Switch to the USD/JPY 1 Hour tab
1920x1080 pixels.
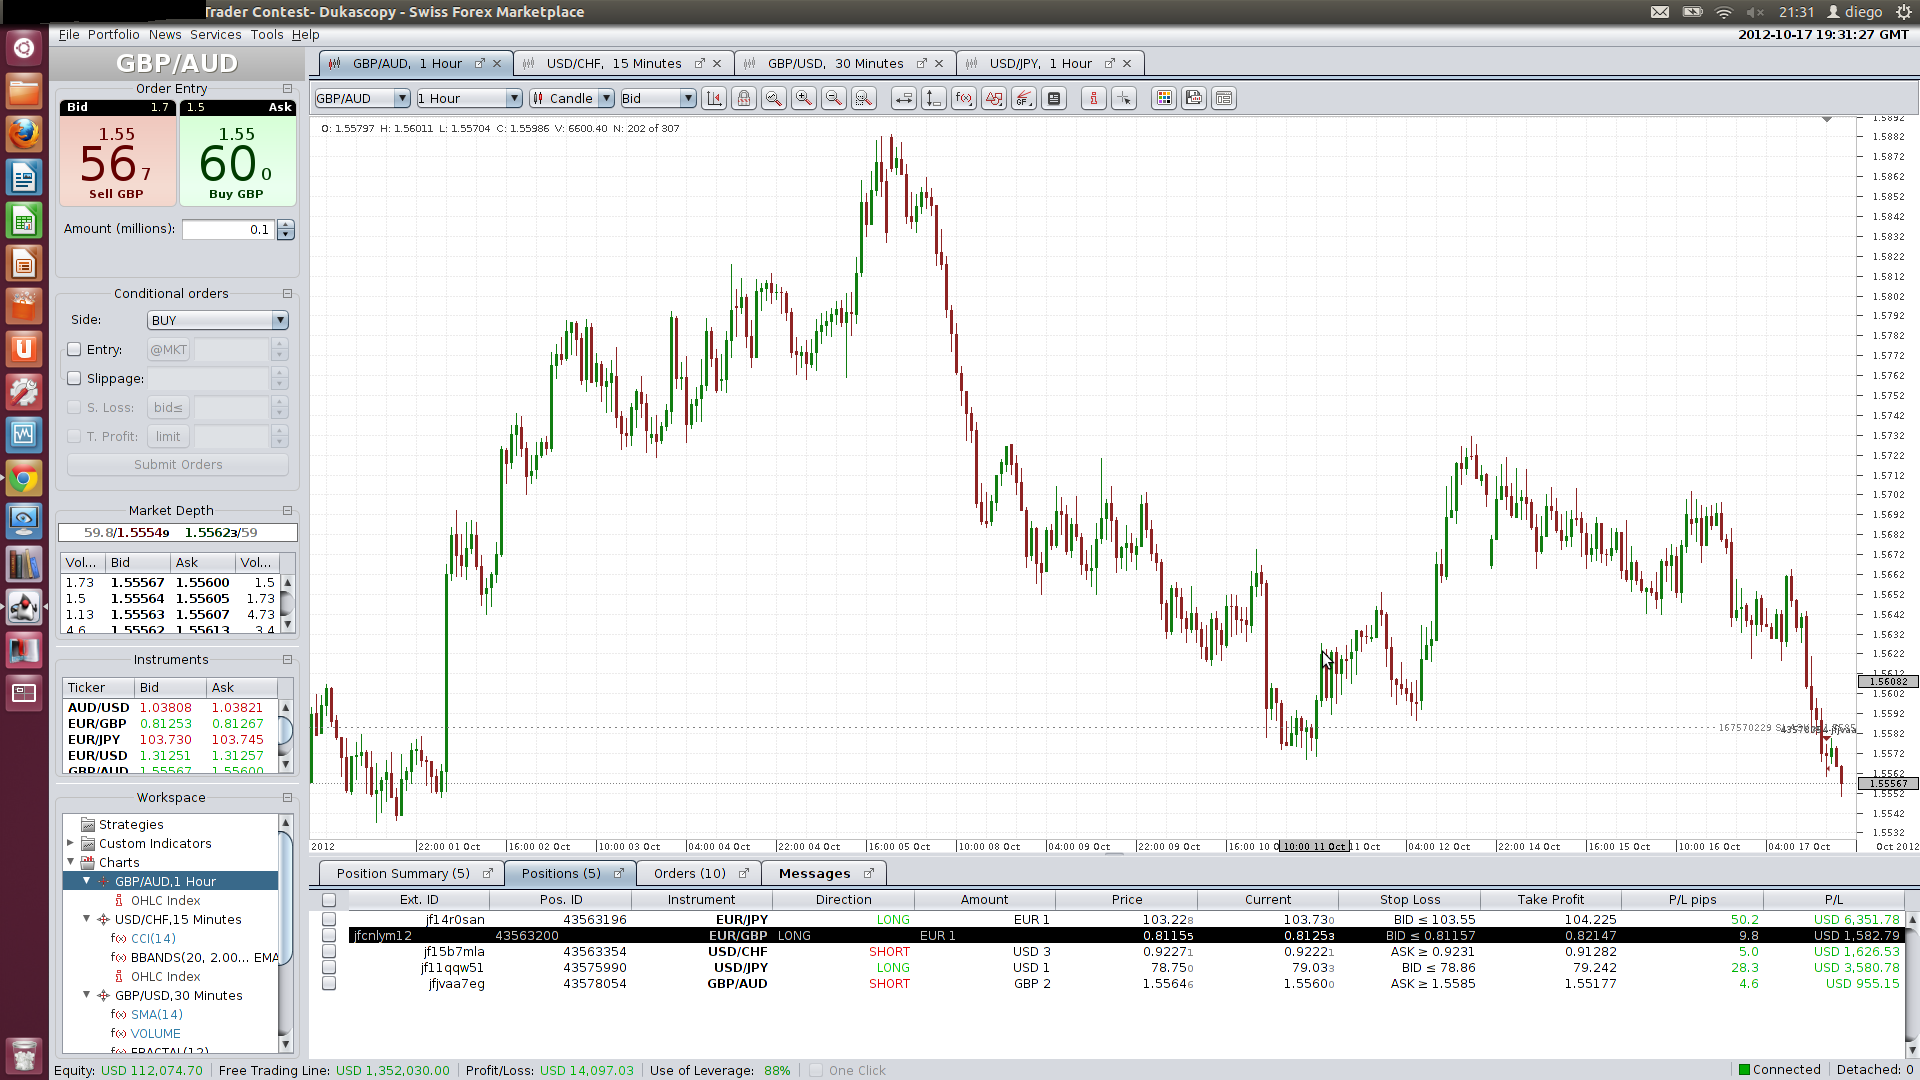1040,63
